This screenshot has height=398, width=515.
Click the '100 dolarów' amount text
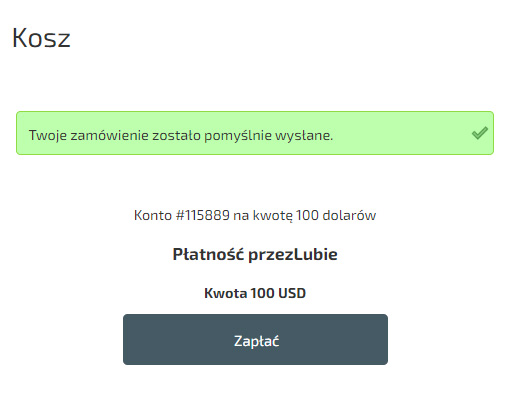click(x=336, y=215)
